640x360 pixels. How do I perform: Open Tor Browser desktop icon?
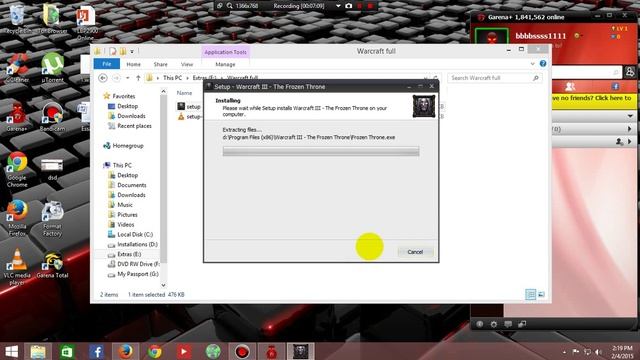tap(52, 18)
